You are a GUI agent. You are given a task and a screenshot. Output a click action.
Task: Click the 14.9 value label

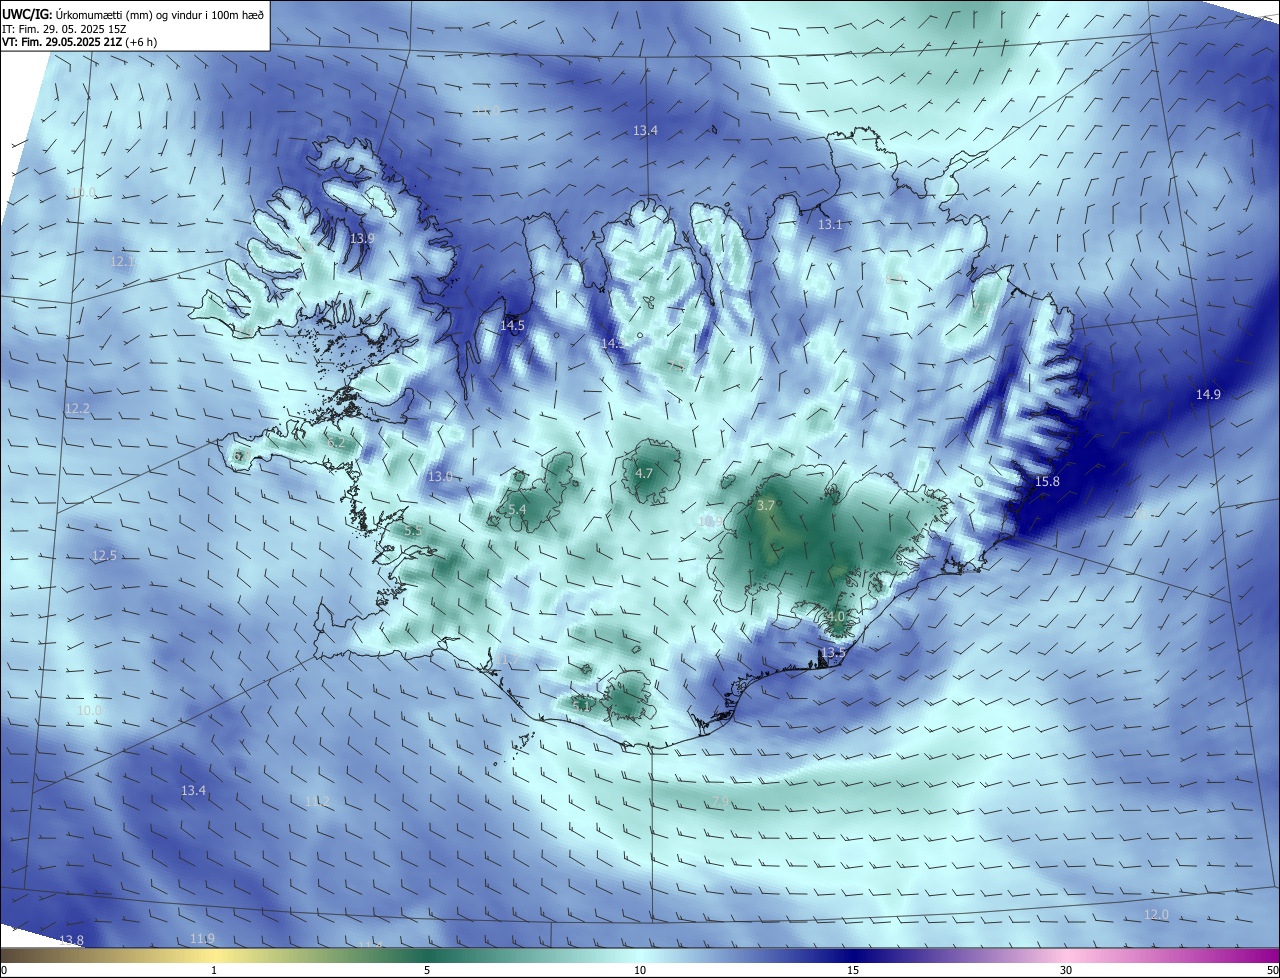click(x=1208, y=395)
